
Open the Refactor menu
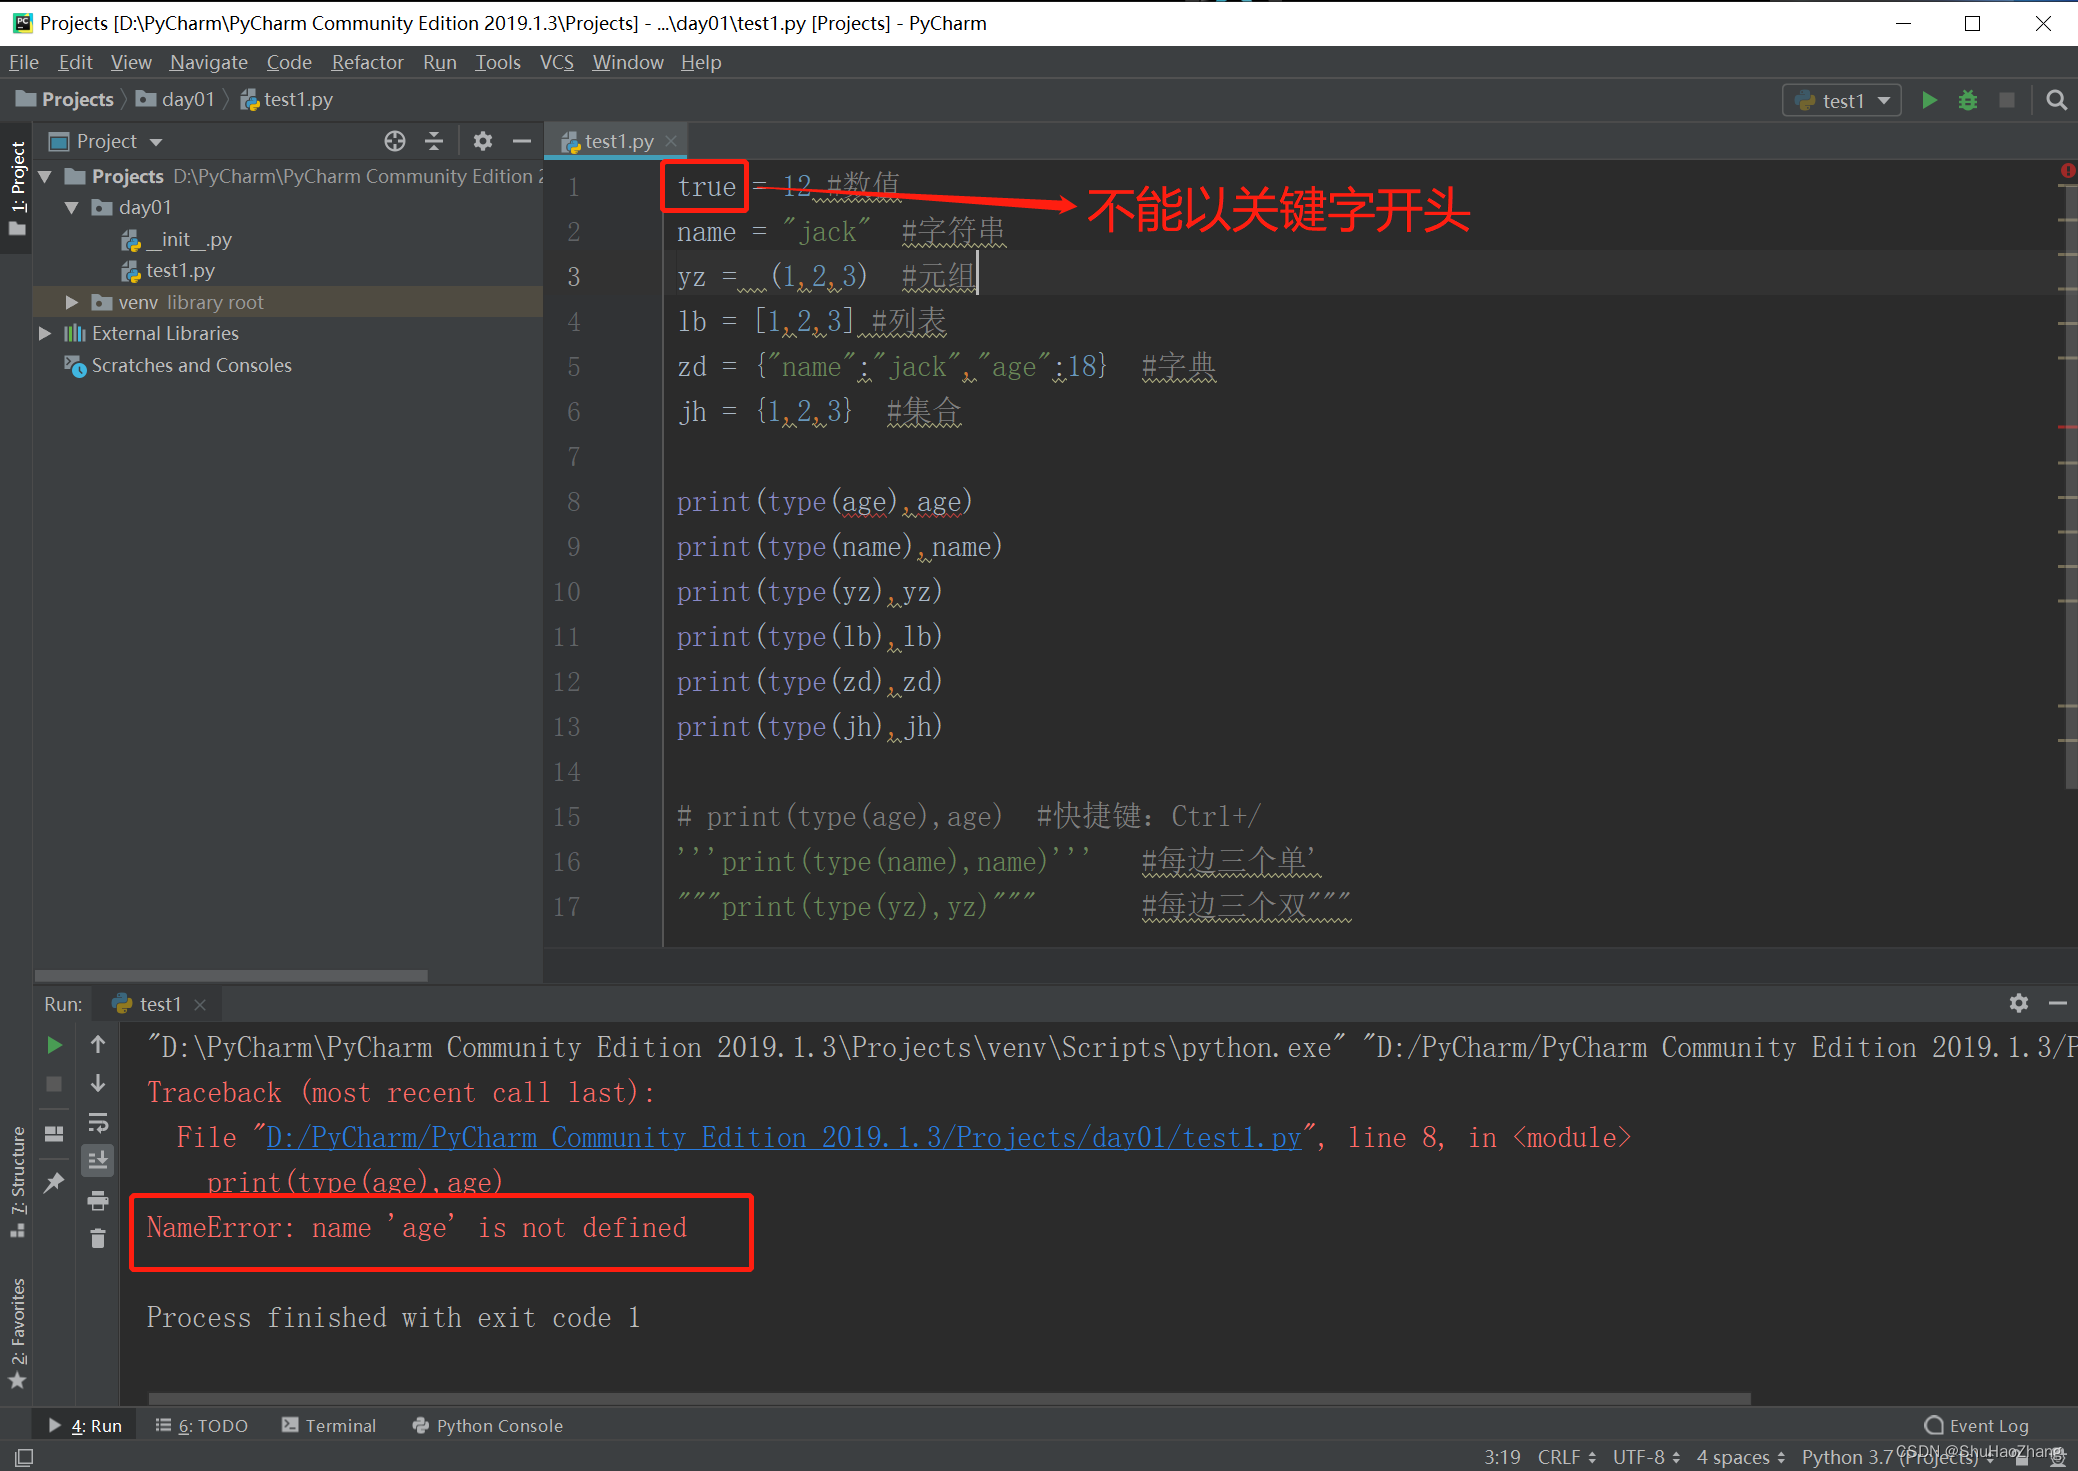(x=367, y=62)
